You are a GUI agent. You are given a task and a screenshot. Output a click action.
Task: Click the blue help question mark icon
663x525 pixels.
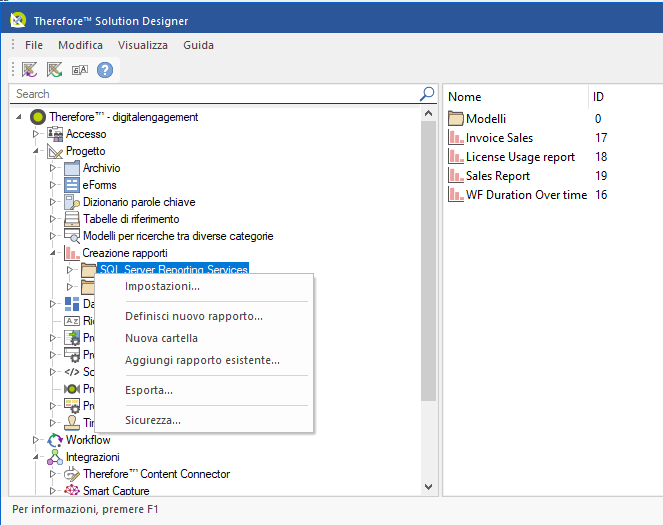pos(104,69)
